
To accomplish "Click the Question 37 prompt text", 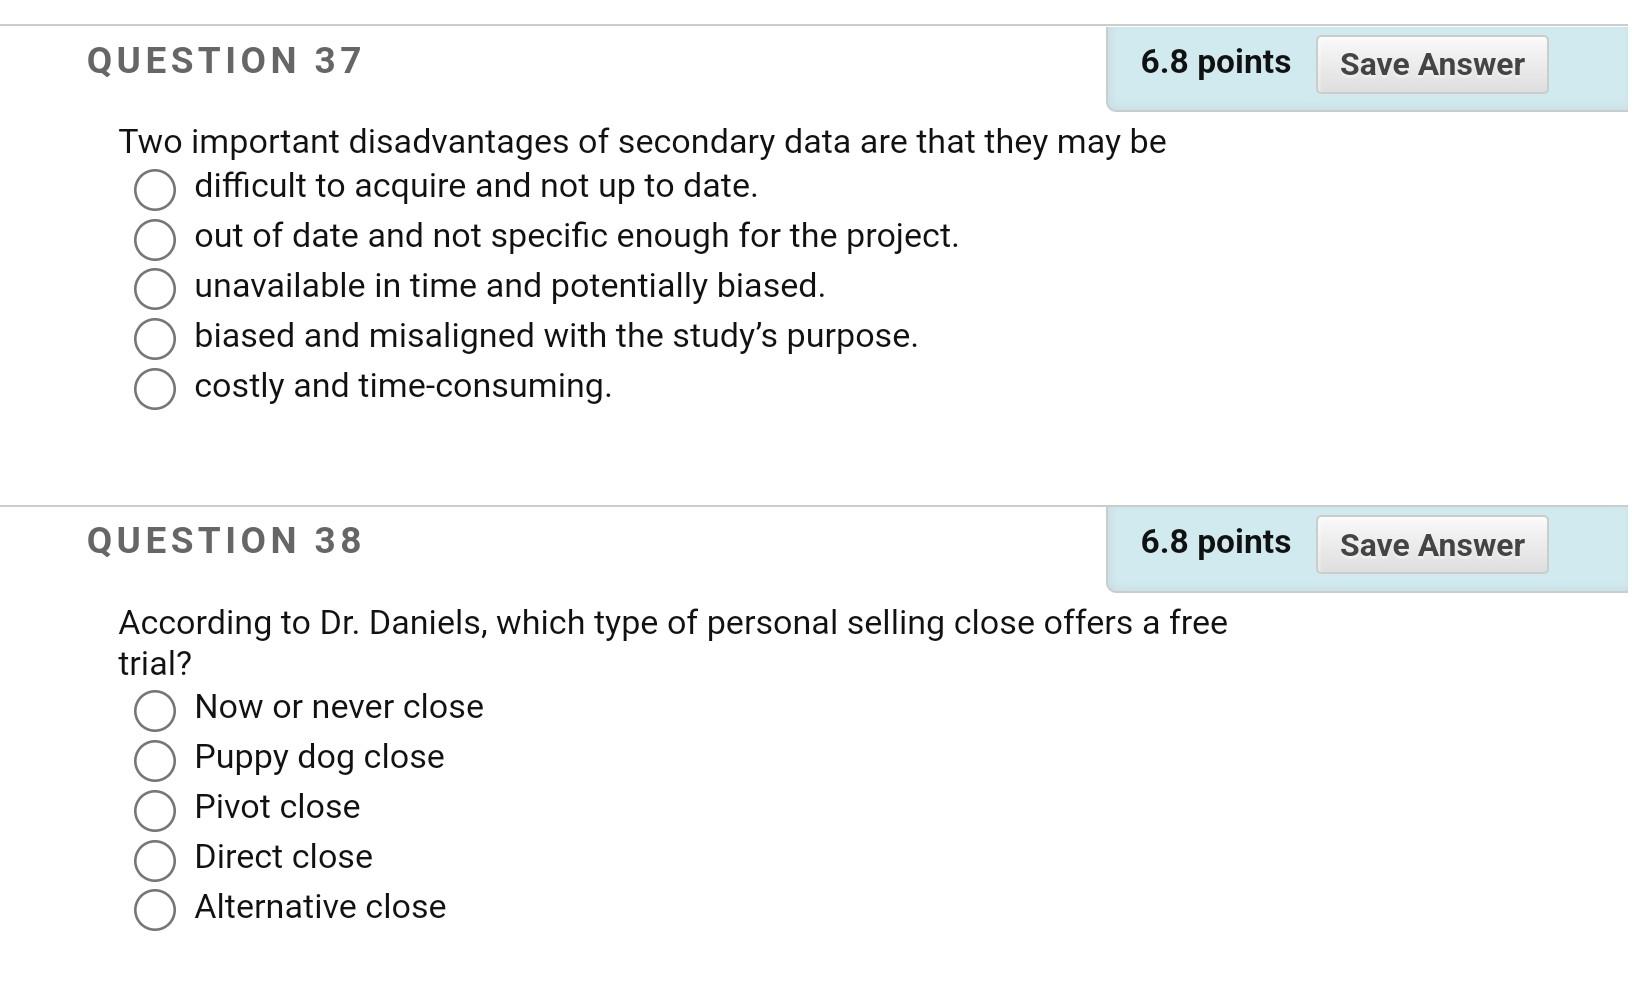I will coord(641,142).
